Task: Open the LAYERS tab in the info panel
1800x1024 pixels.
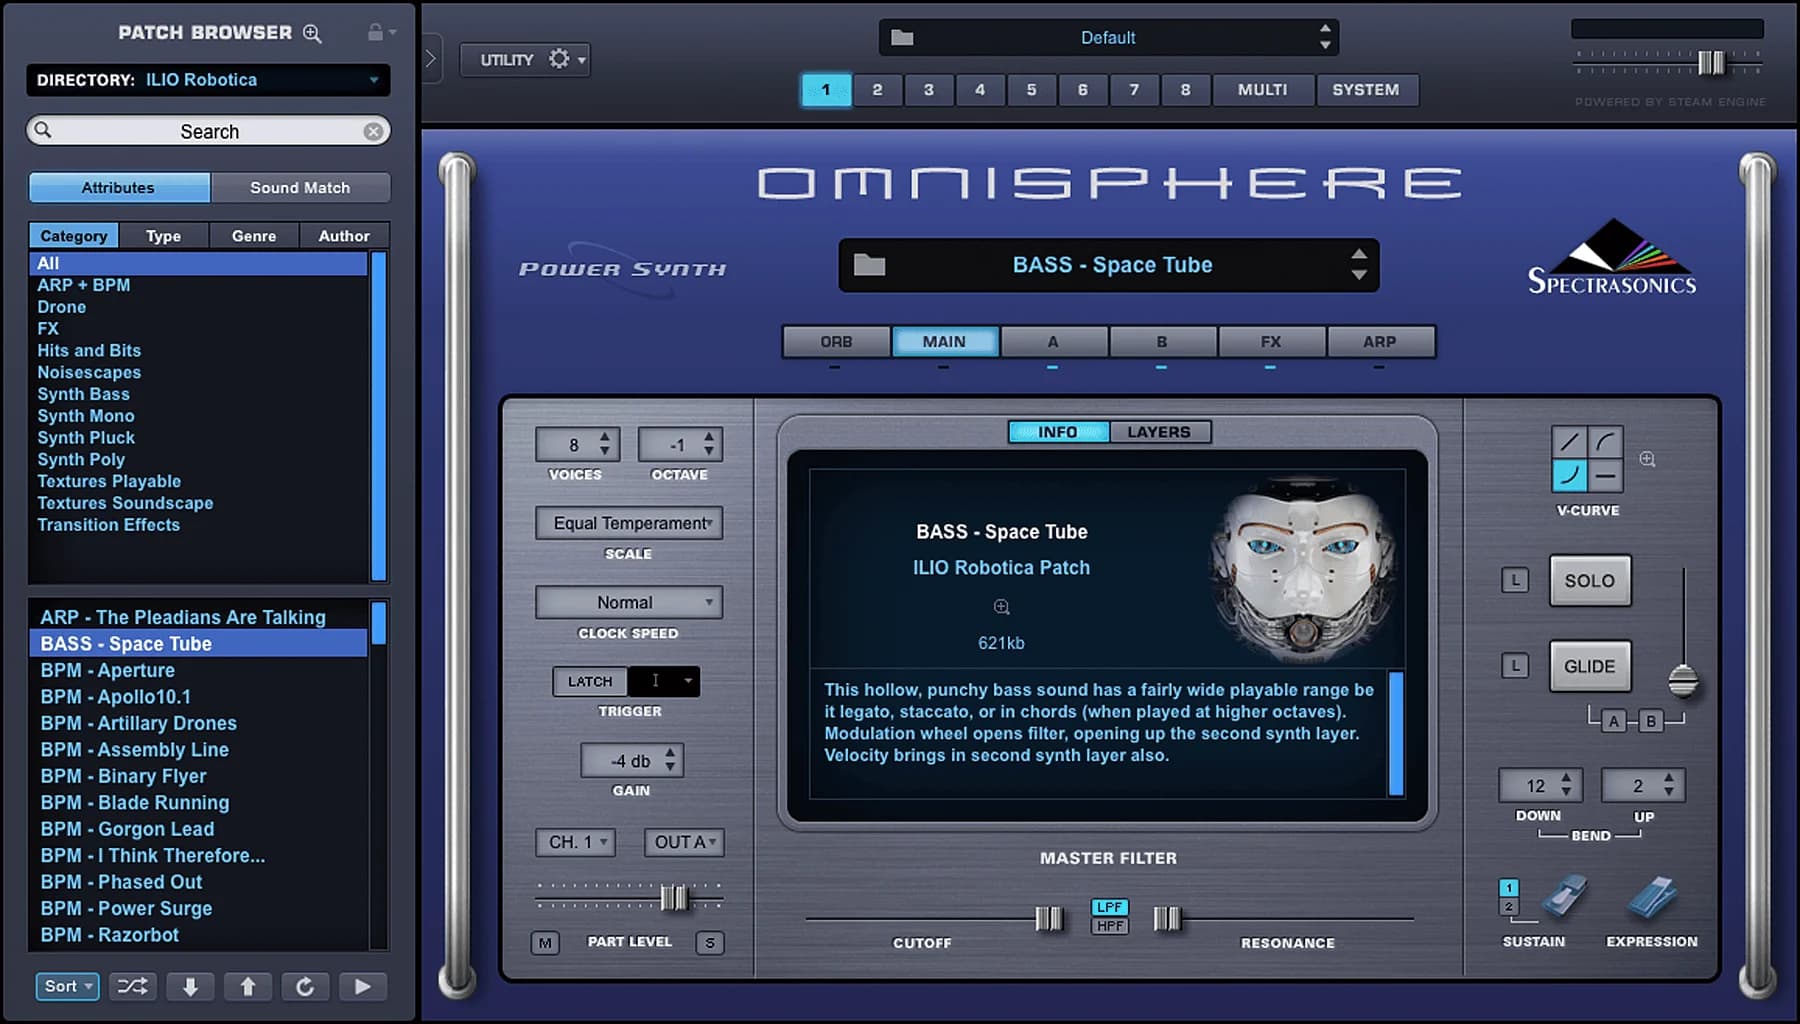Action: click(1159, 431)
